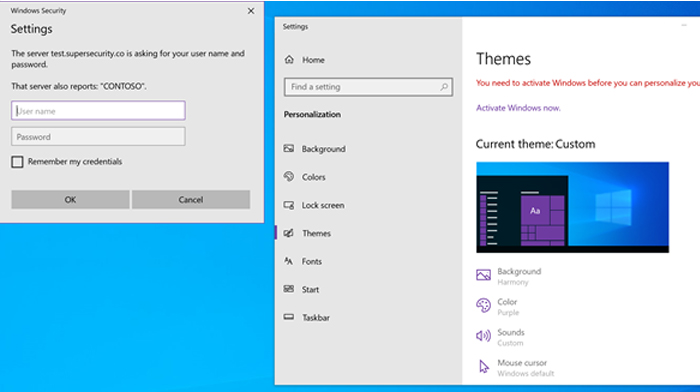Click the Windows Security title text

(x=38, y=11)
